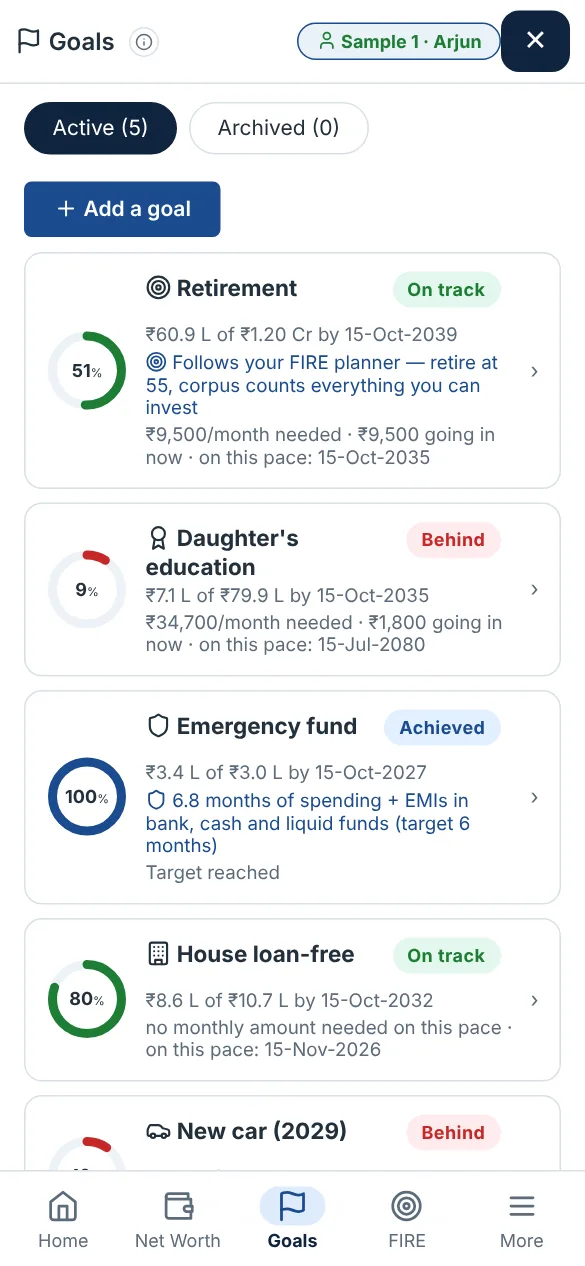Image resolution: width=585 pixels, height=1266 pixels.
Task: Switch to Active (5) tab
Action: 100,128
